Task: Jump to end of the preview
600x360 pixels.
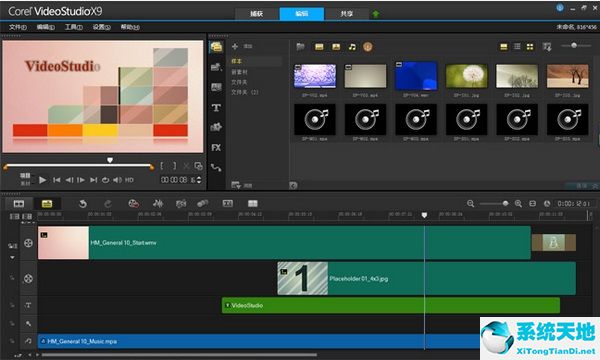Action: [94, 180]
